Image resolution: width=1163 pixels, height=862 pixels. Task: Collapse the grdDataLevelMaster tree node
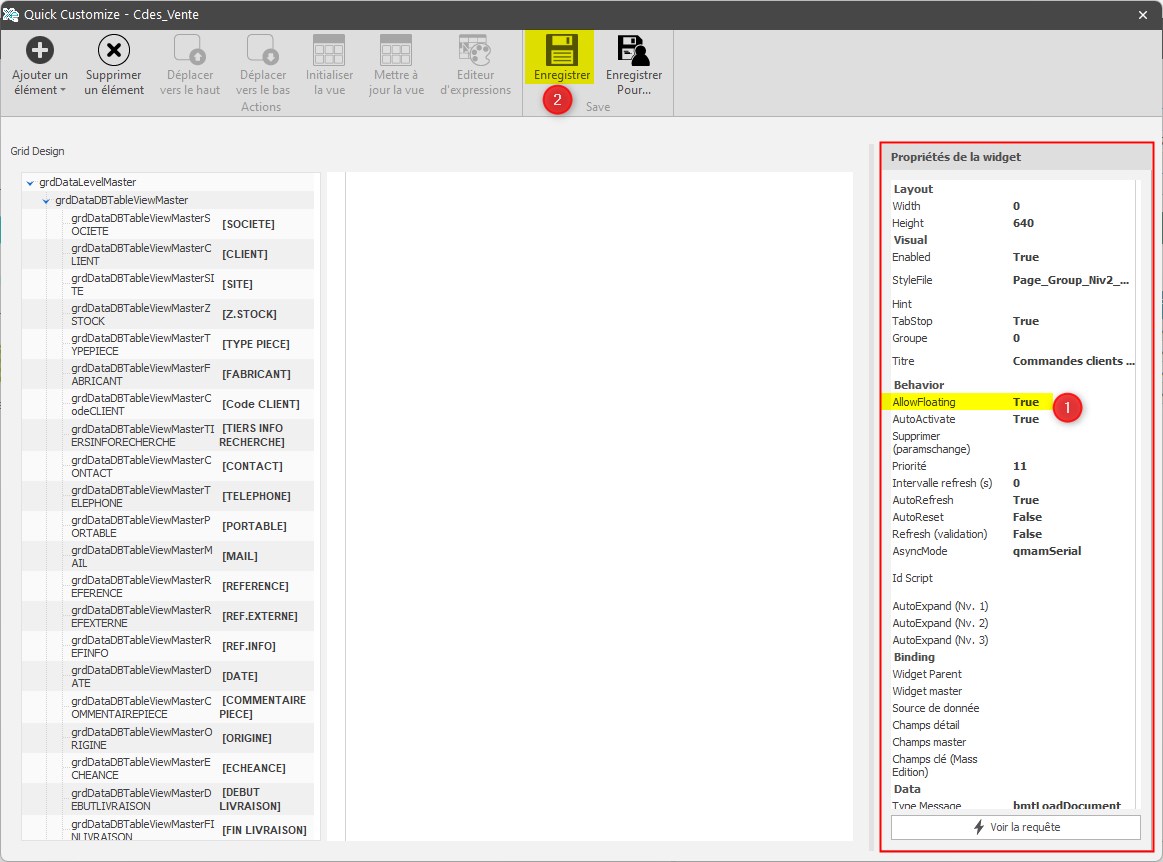[x=31, y=183]
